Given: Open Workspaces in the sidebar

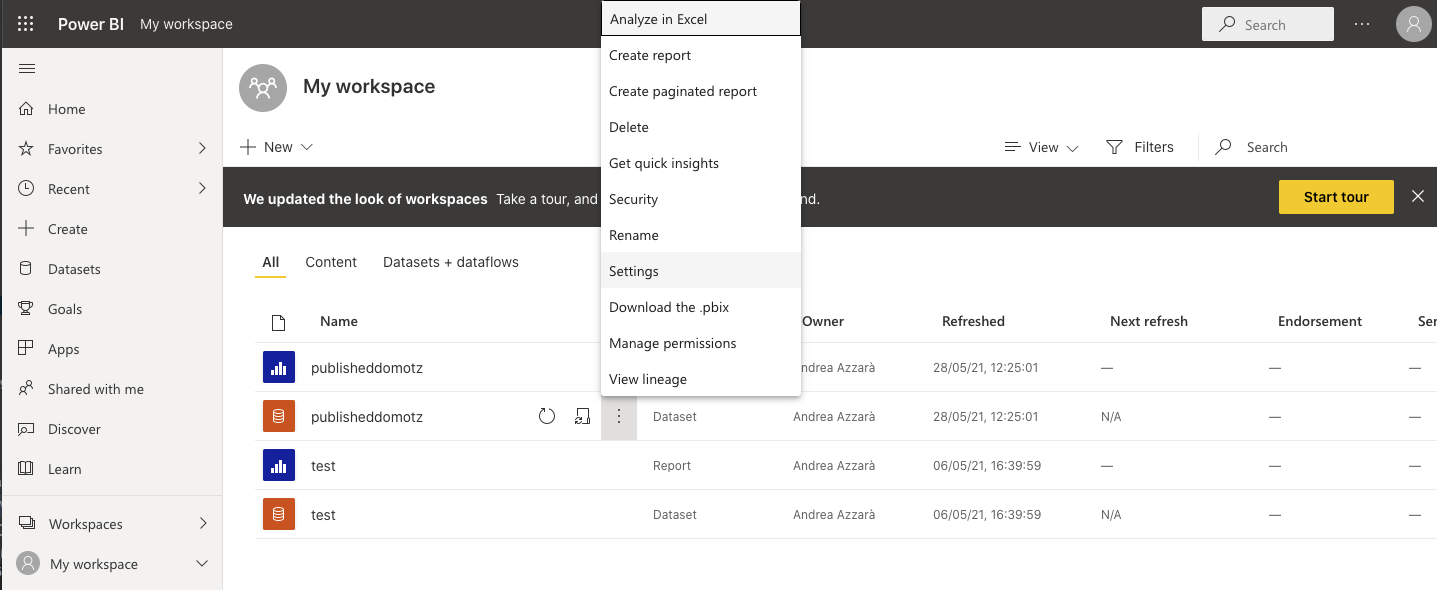Looking at the screenshot, I should coord(111,524).
